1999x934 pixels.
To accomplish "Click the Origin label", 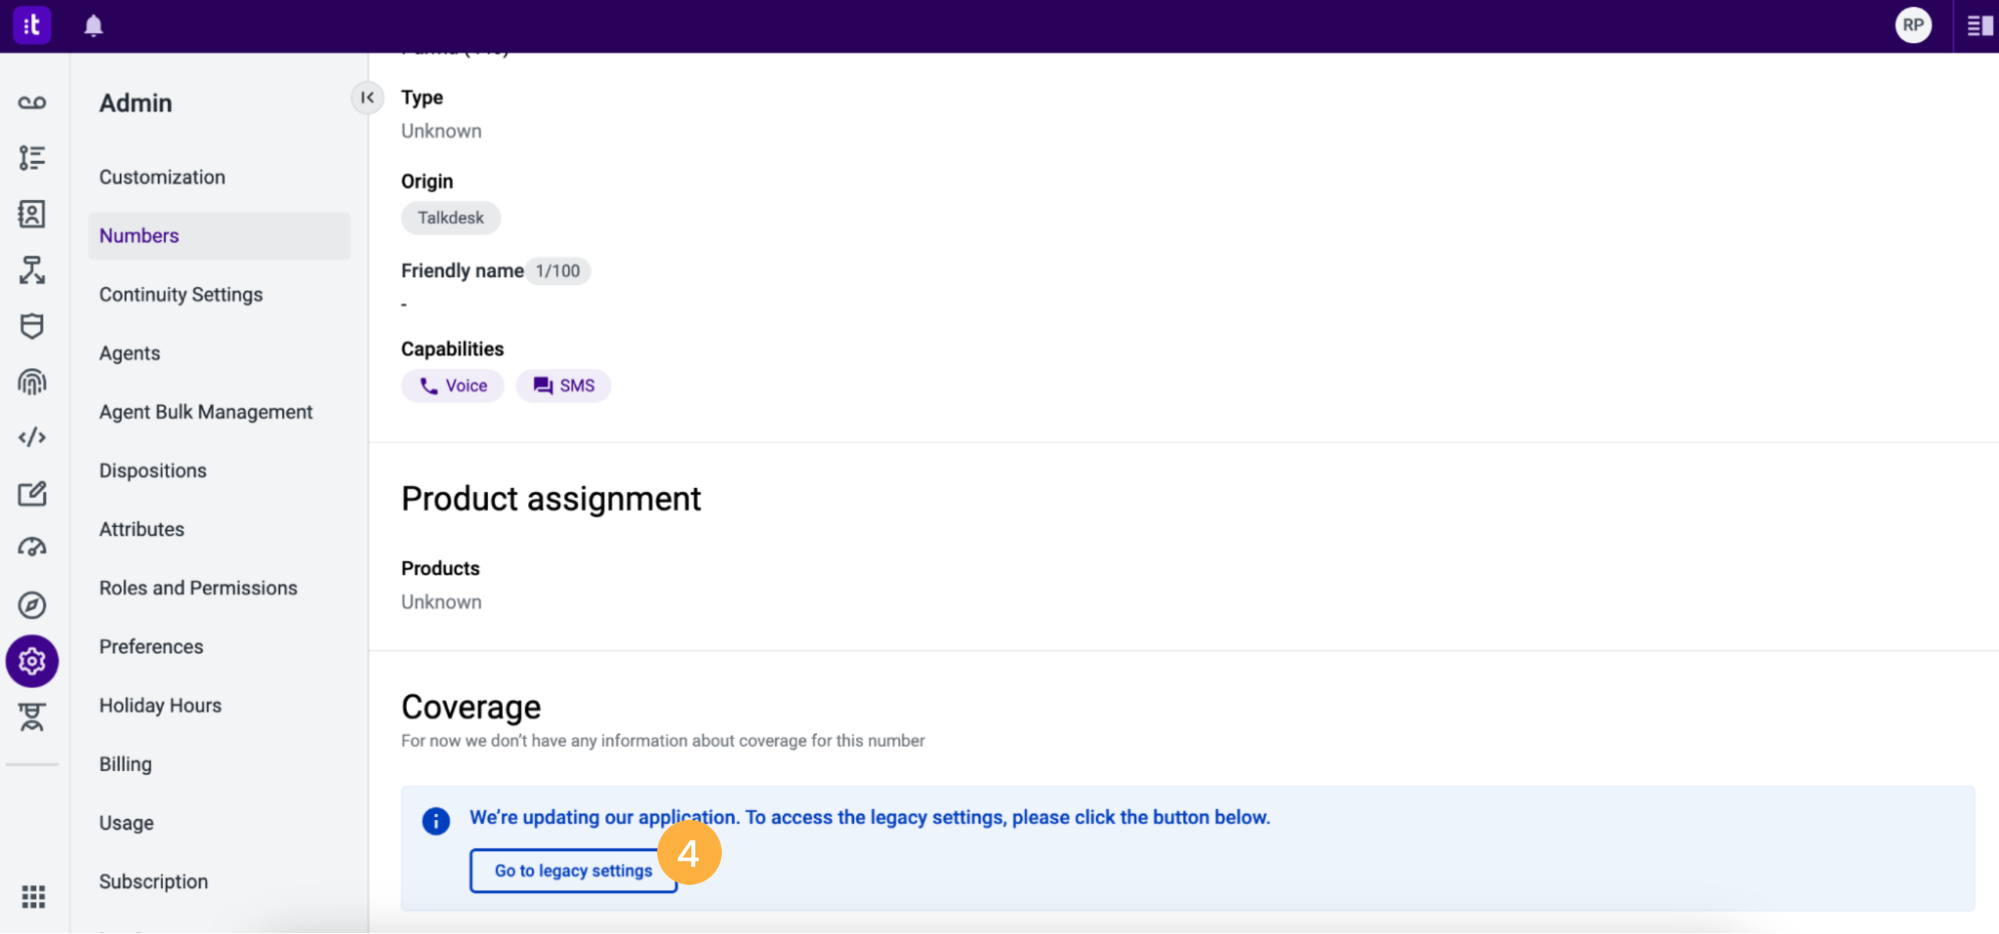I will pyautogui.click(x=427, y=181).
